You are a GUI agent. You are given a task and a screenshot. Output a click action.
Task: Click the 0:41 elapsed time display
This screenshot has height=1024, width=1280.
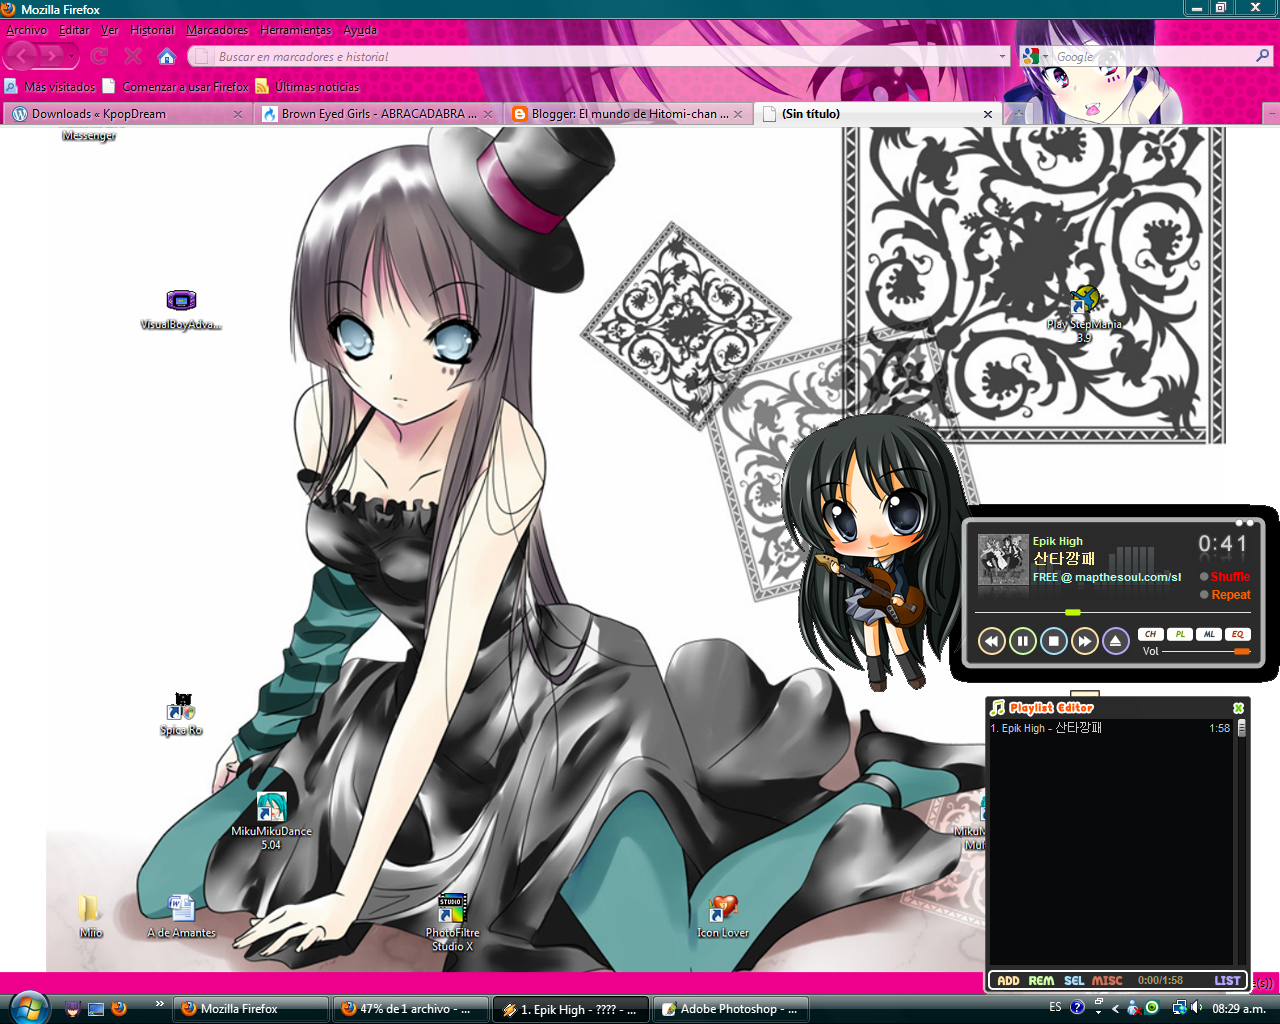pos(1223,545)
